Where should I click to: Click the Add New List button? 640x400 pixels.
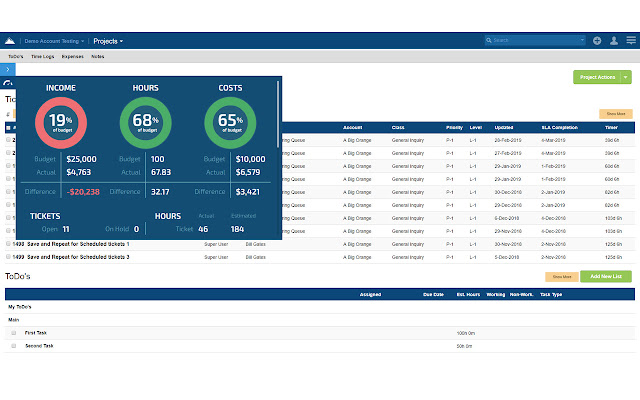click(606, 276)
